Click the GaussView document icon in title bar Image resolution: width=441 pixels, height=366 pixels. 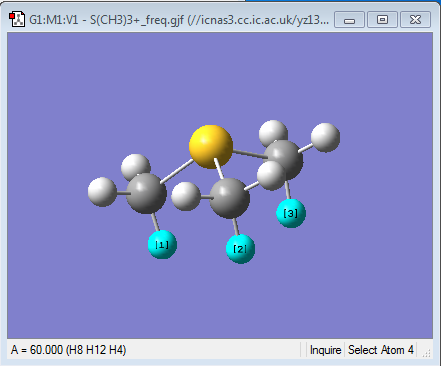point(17,20)
